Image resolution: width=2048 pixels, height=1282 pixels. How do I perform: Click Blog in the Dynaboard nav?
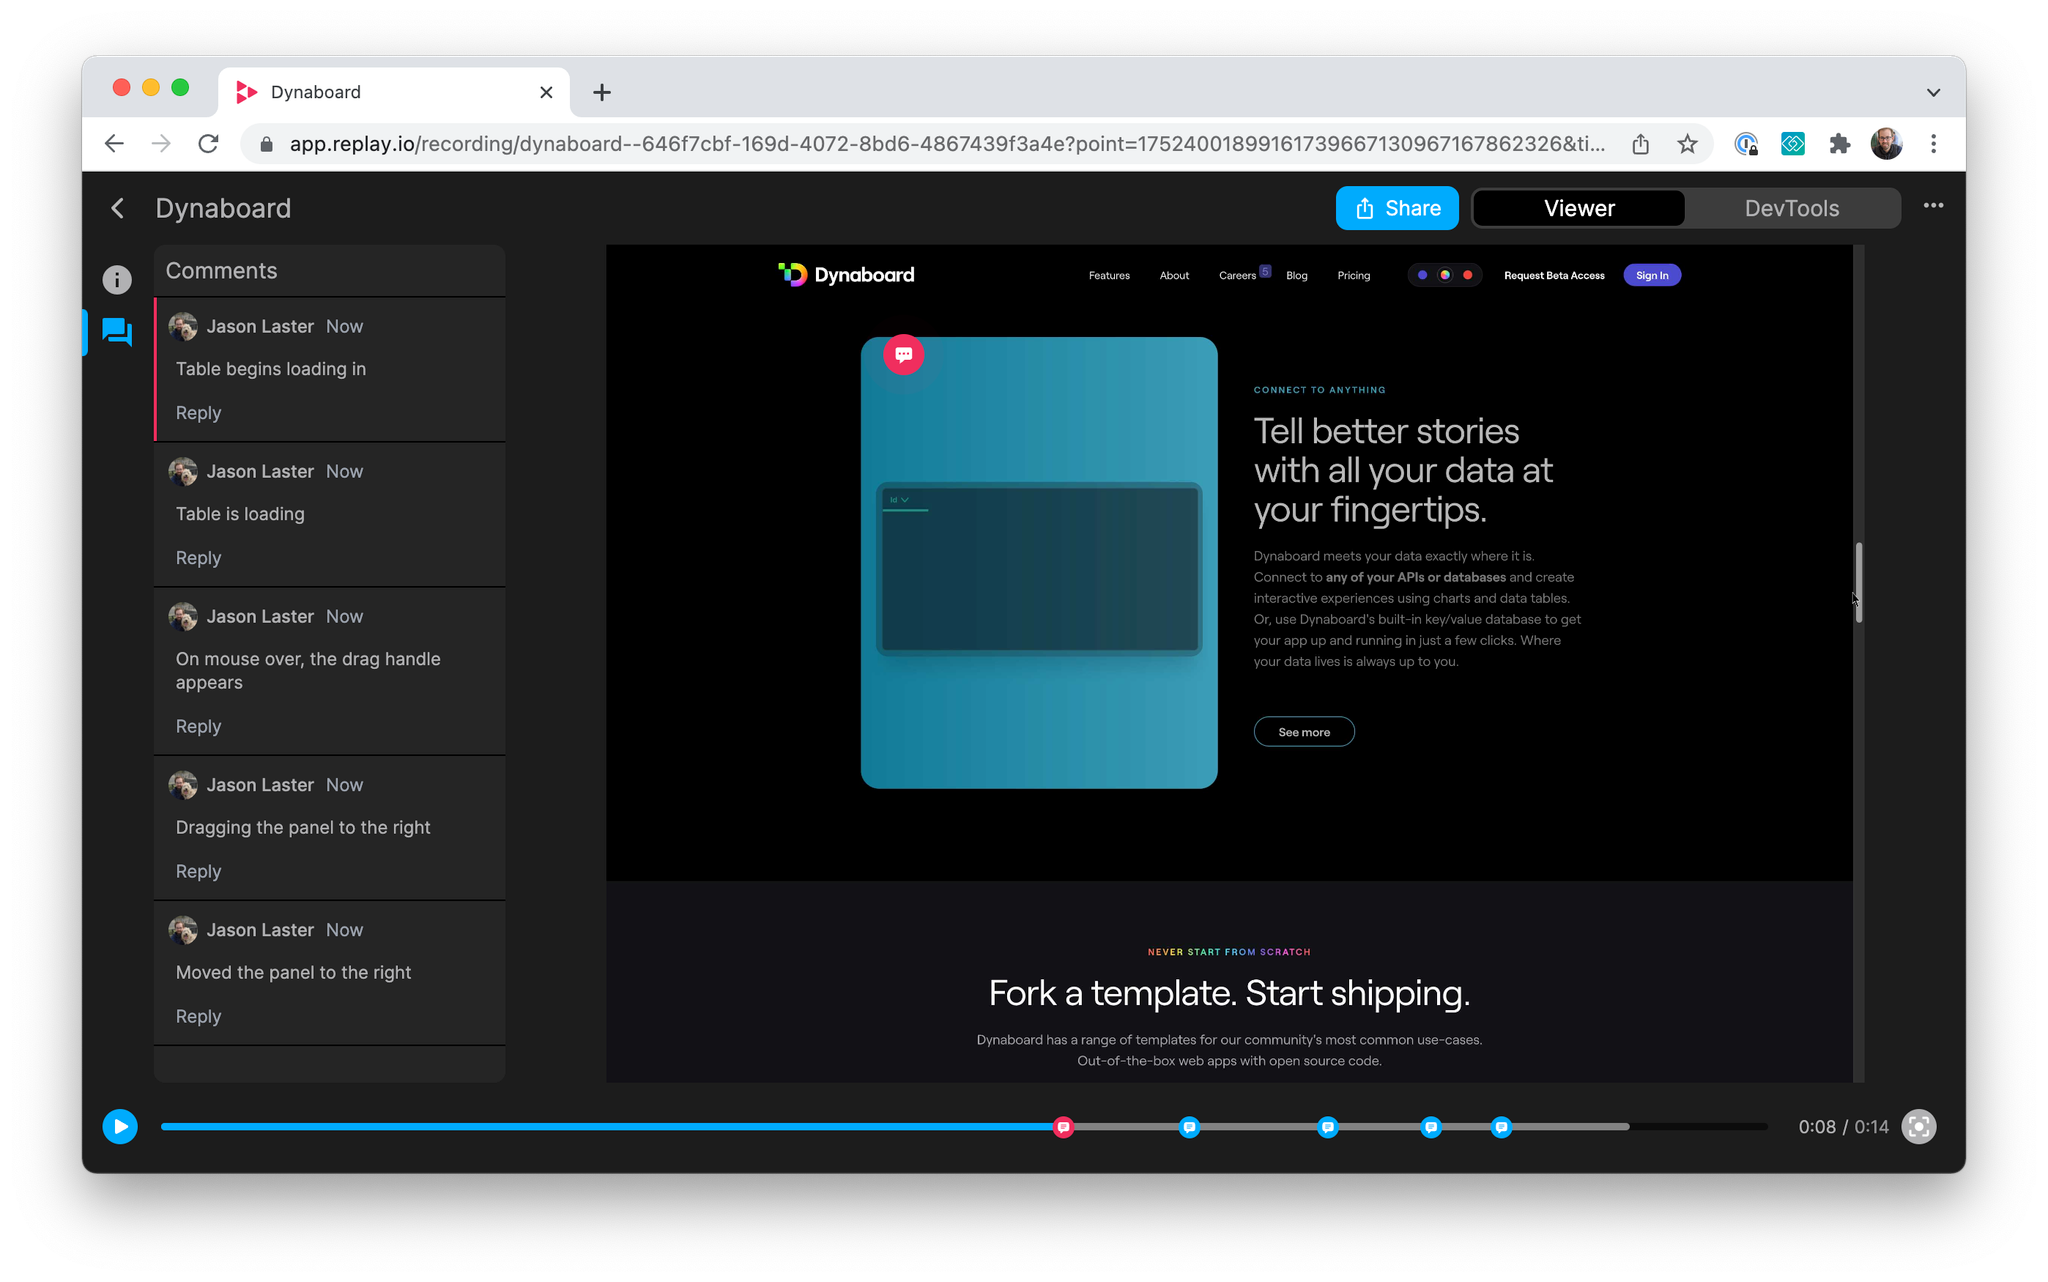(x=1296, y=275)
